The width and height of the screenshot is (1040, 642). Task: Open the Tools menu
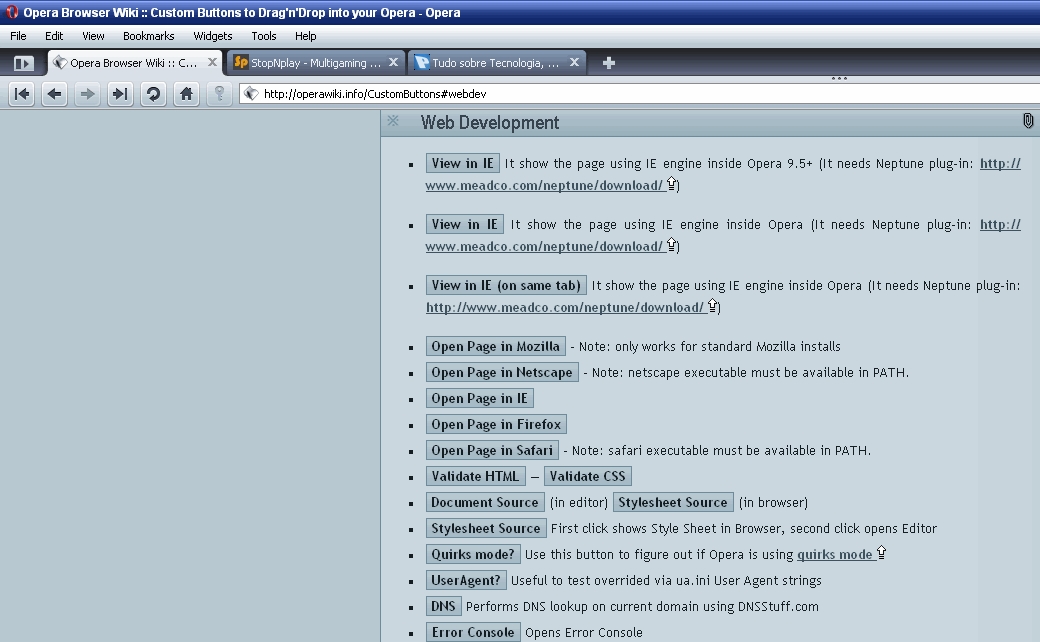click(x=263, y=36)
